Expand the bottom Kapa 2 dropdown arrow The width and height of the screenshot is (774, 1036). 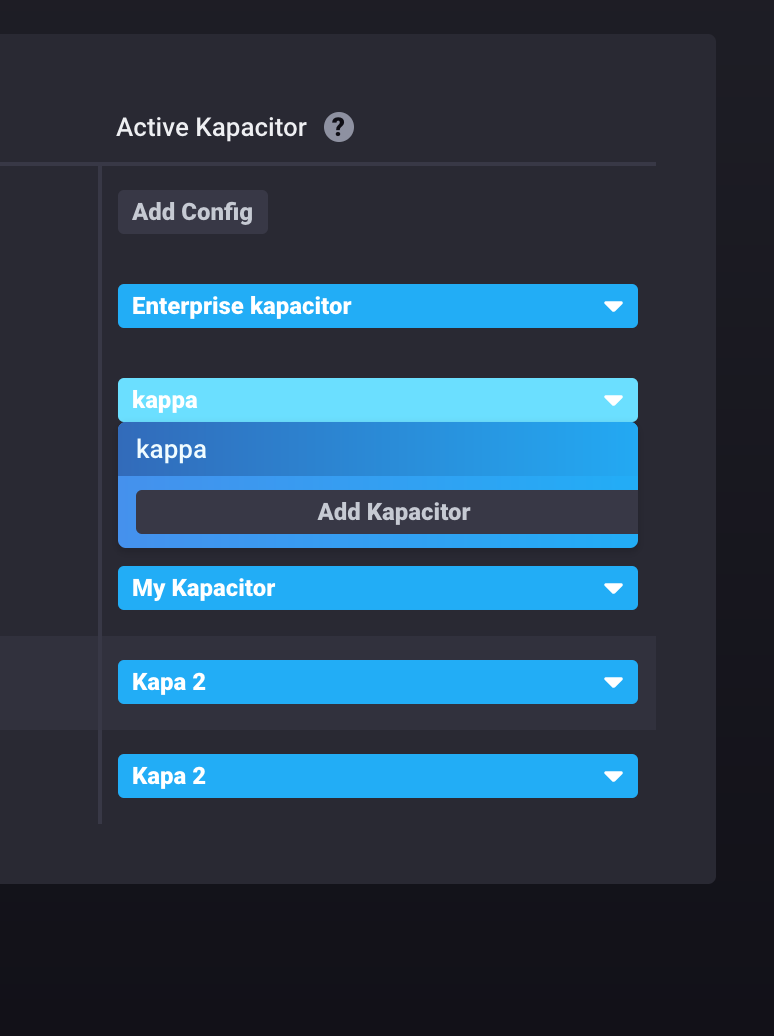[615, 775]
